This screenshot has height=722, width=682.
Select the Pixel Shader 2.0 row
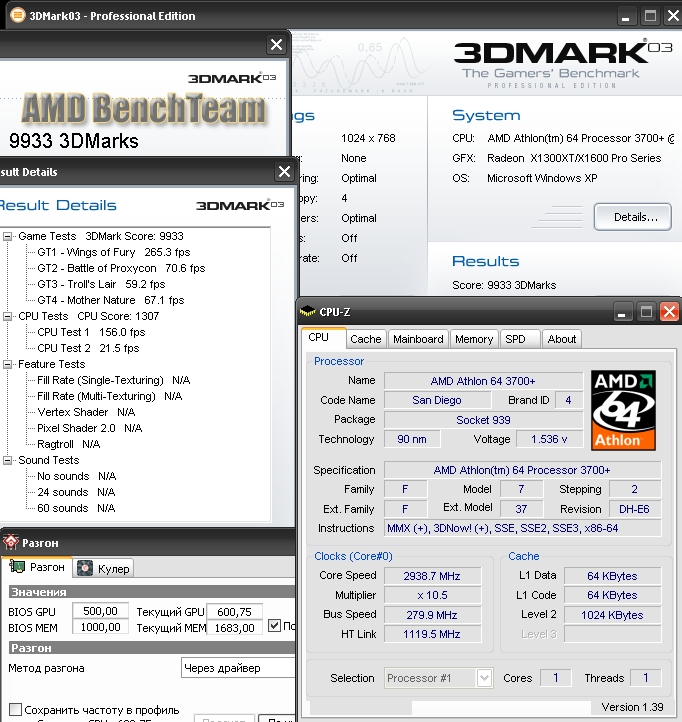89,428
